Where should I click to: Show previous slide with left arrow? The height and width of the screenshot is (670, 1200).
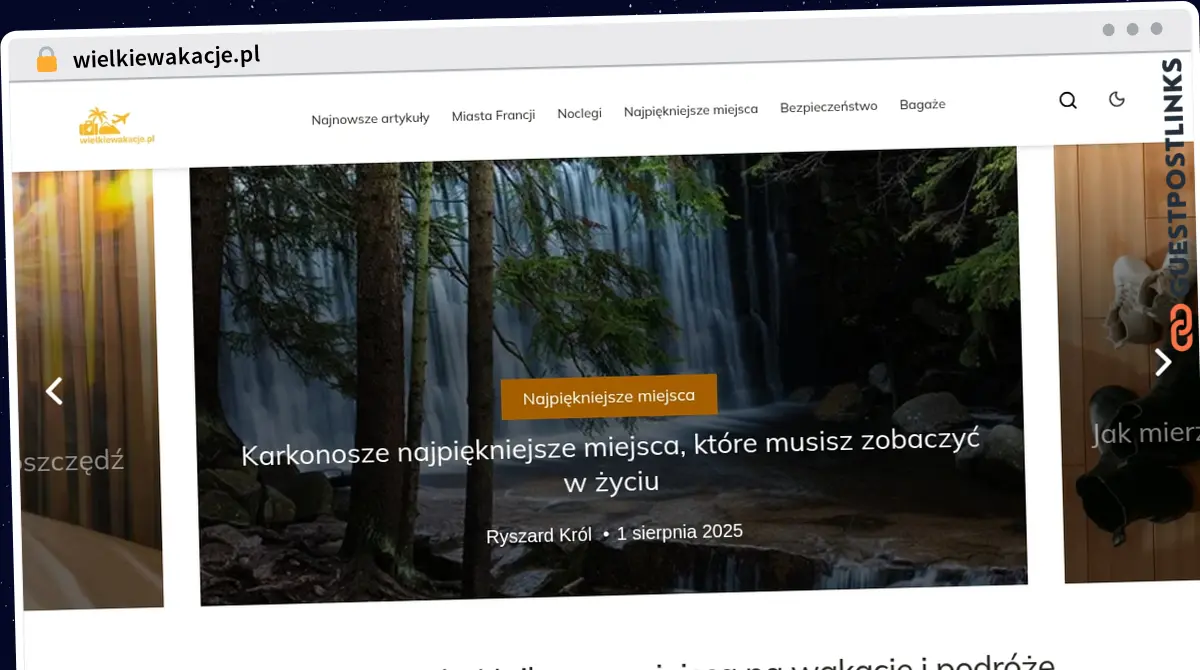pyautogui.click(x=54, y=391)
